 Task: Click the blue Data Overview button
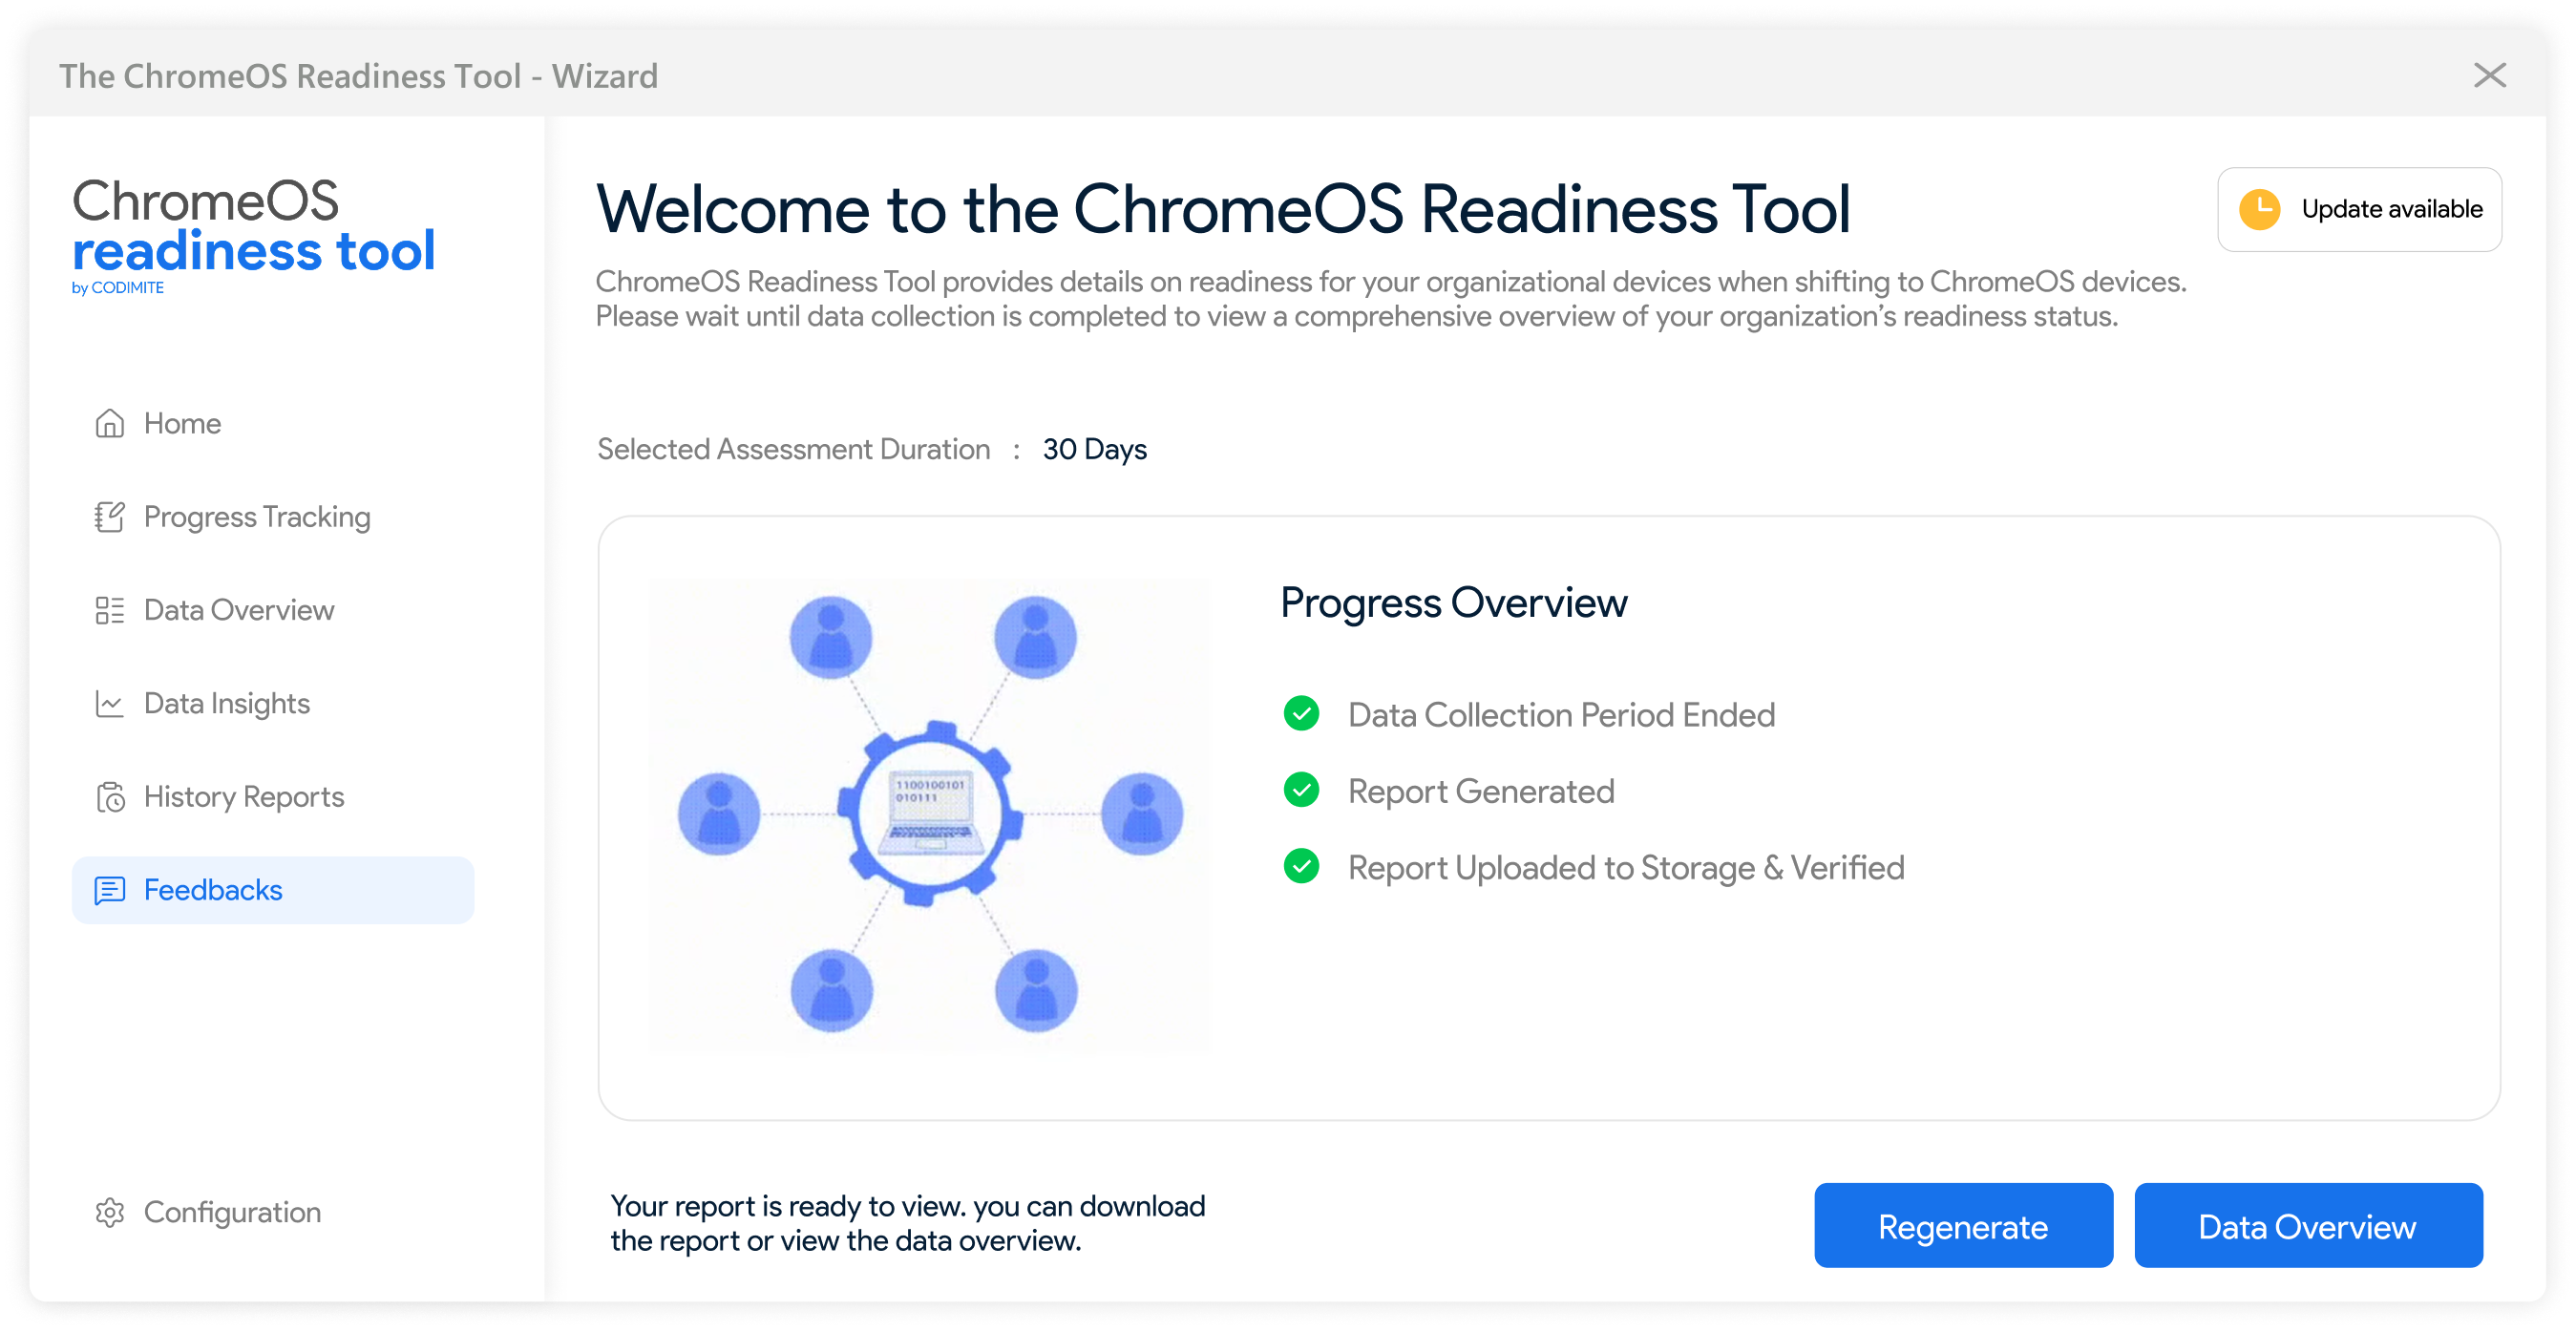coord(2307,1226)
